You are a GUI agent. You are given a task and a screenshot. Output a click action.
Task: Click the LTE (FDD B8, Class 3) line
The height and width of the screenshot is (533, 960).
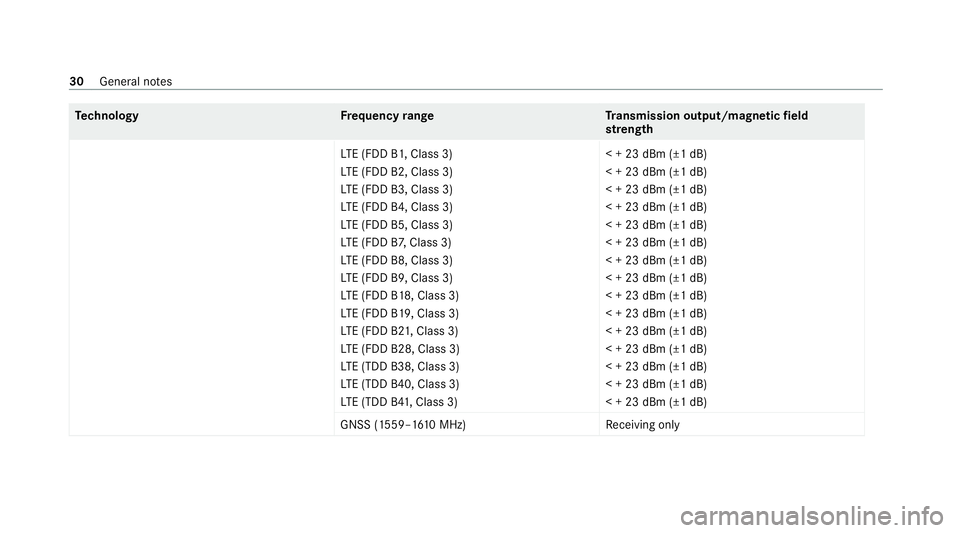click(x=396, y=261)
